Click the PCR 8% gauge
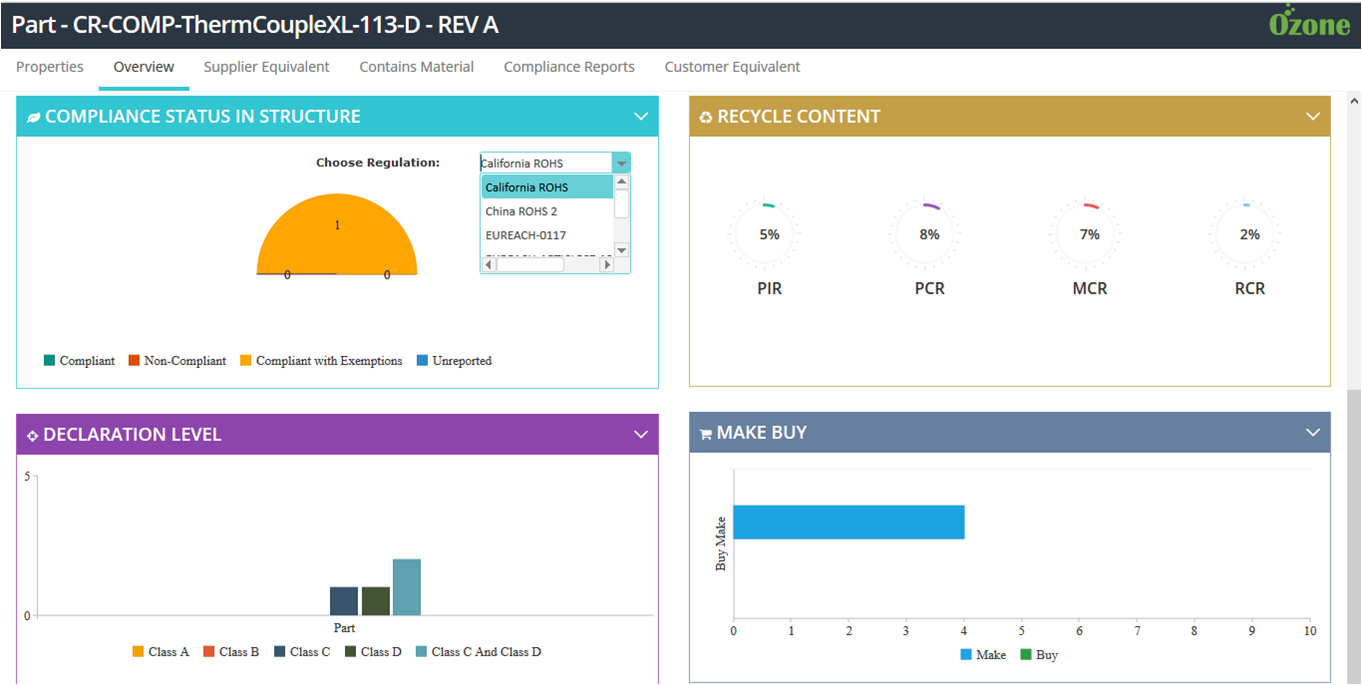 [929, 235]
